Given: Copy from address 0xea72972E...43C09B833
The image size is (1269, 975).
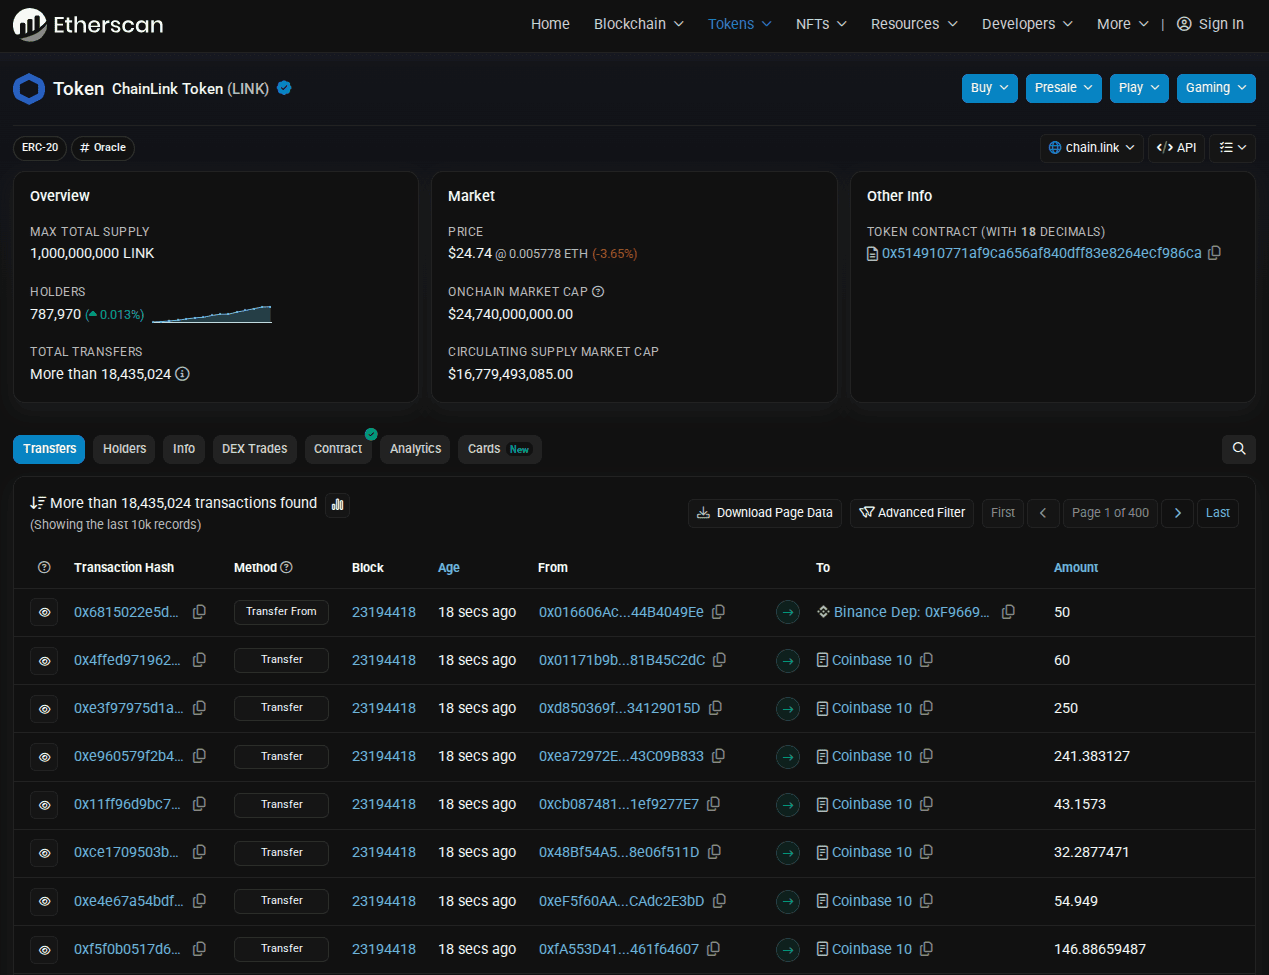Looking at the screenshot, I should pyautogui.click(x=718, y=756).
